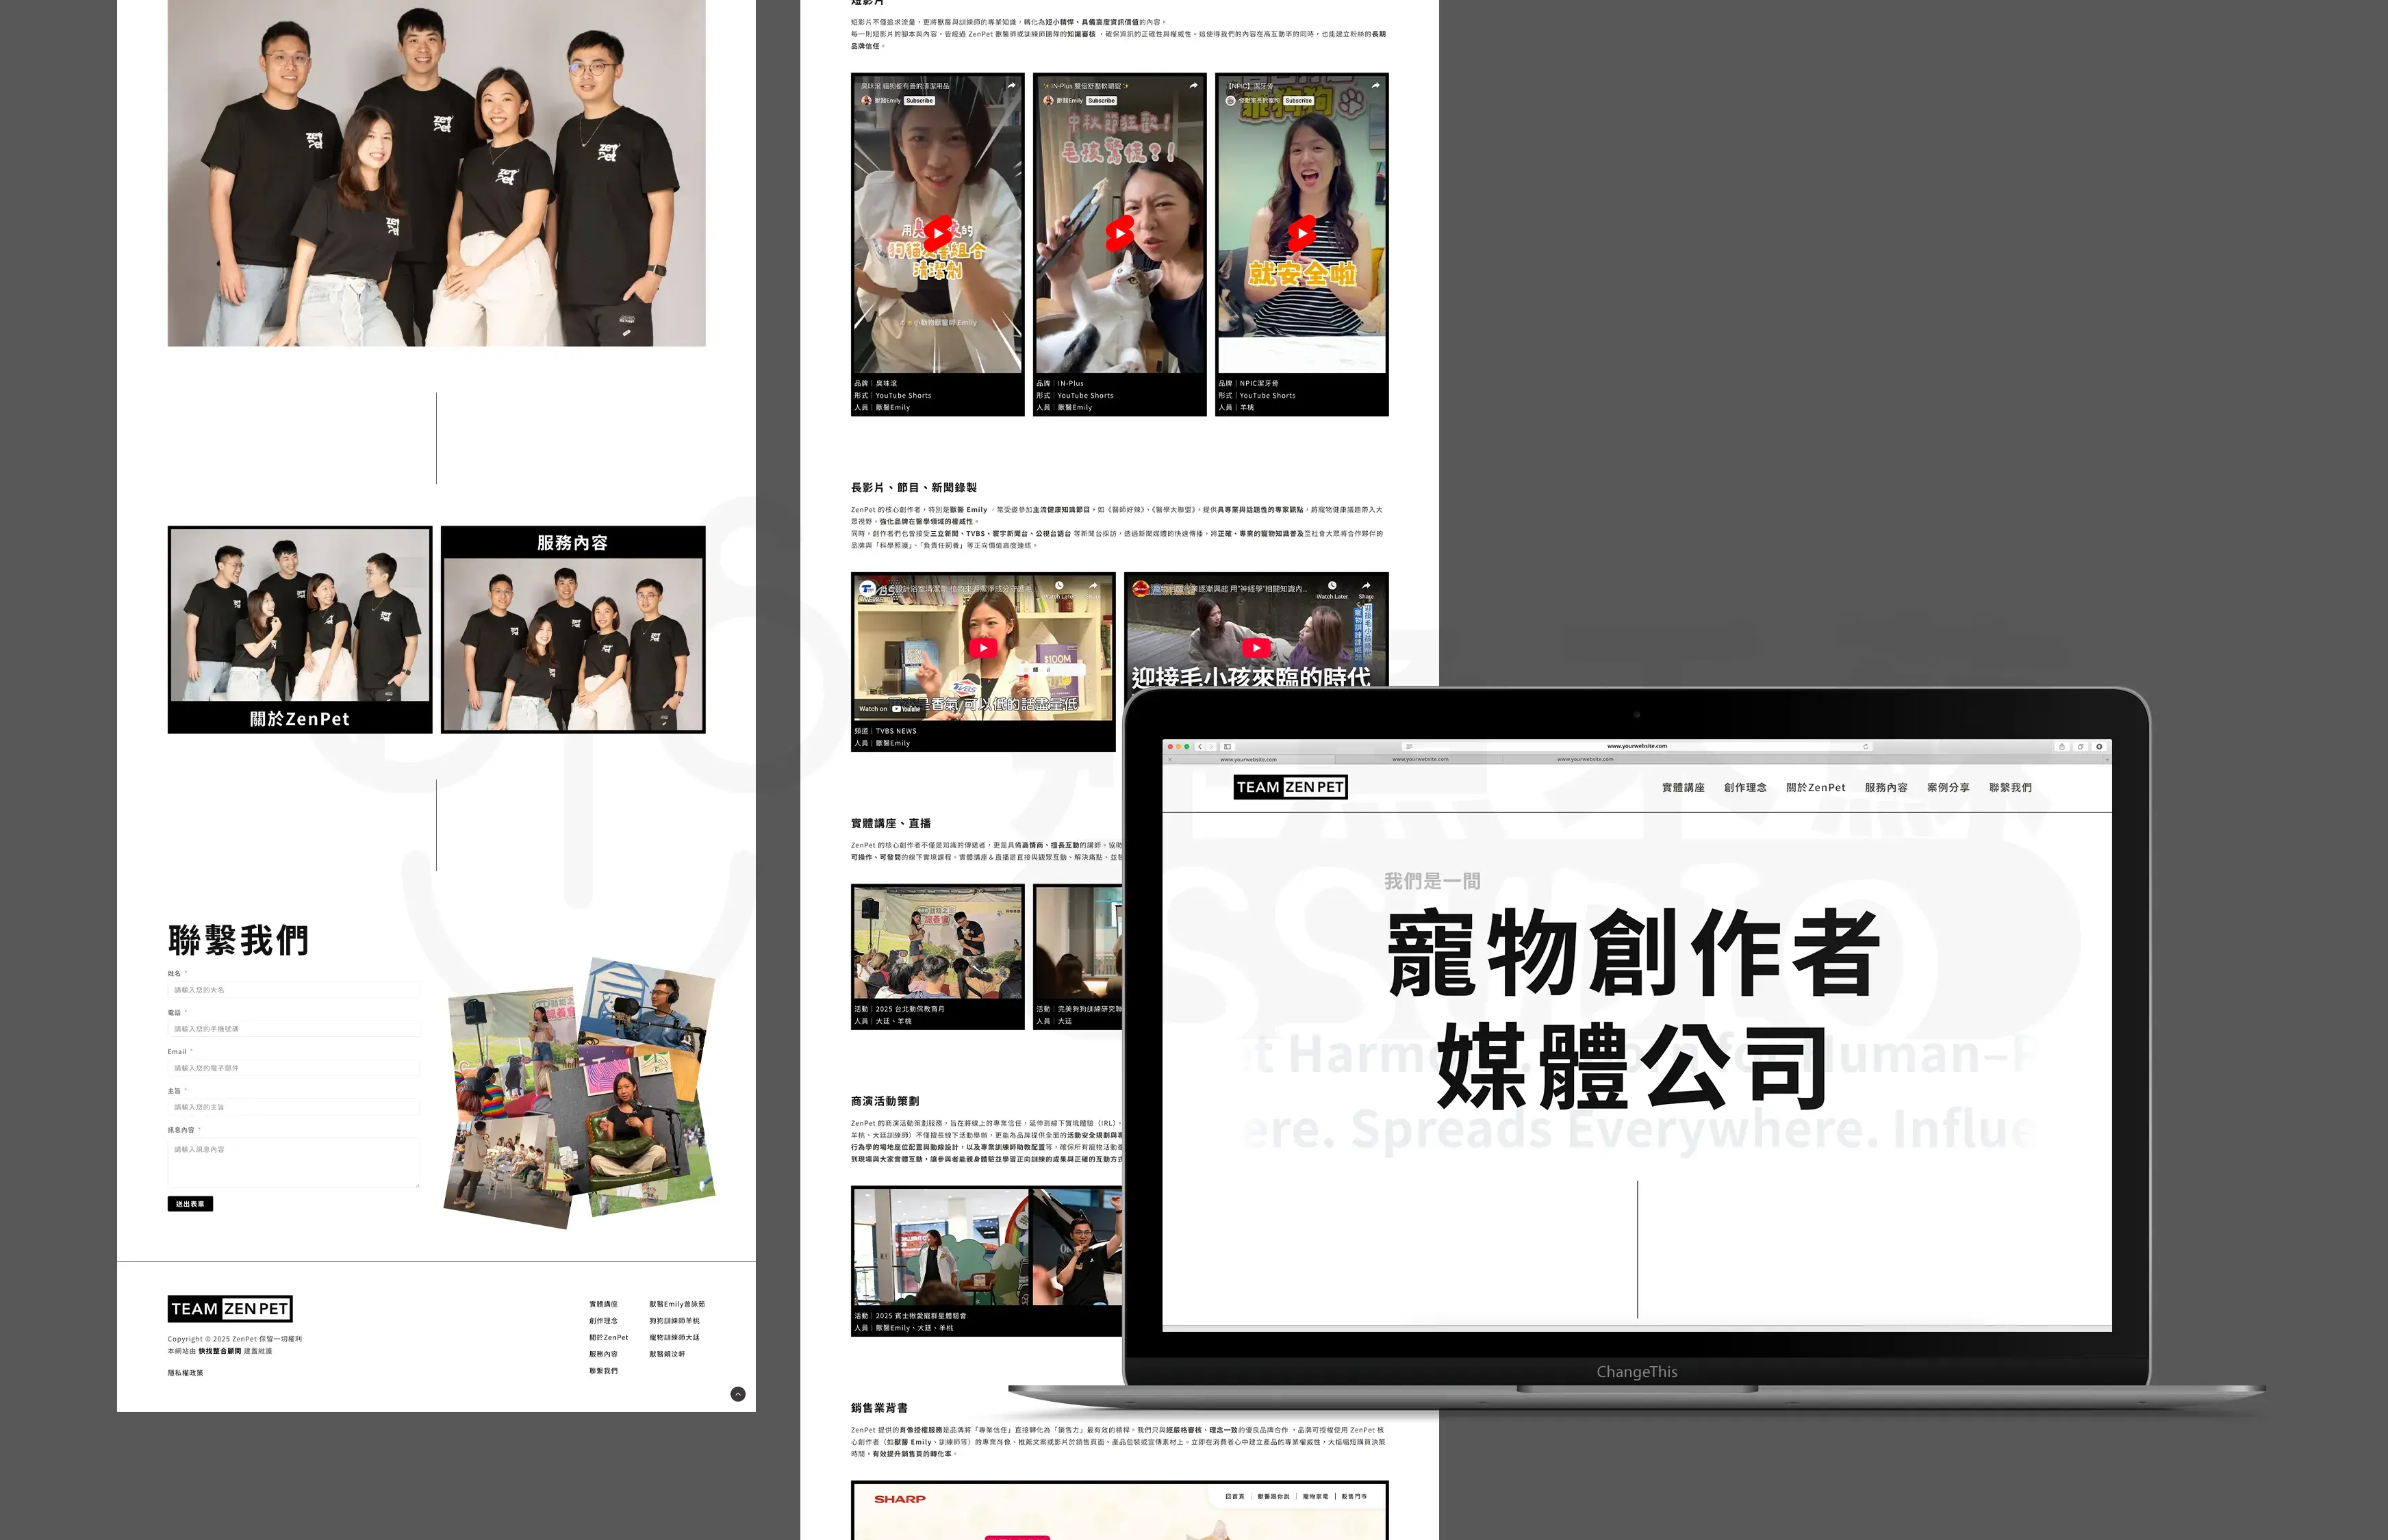This screenshot has width=2388, height=1540.
Task: Click the browser downloads icon in laptop
Action: 2099,747
